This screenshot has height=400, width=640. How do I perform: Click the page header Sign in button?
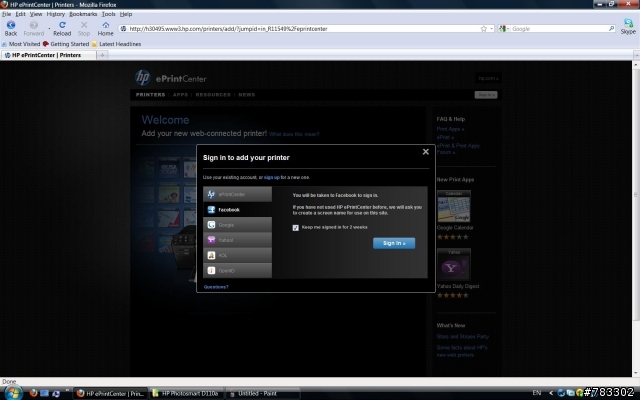coord(486,95)
